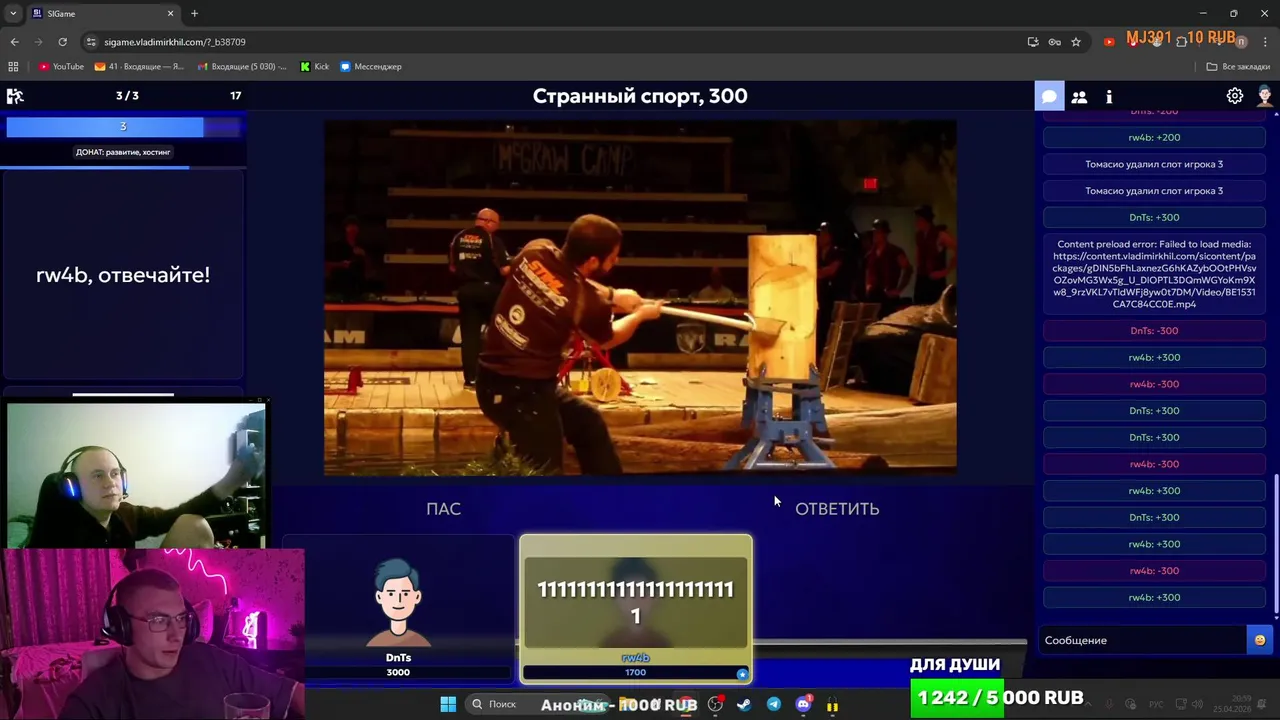Open the Windows Start menu

click(x=448, y=704)
